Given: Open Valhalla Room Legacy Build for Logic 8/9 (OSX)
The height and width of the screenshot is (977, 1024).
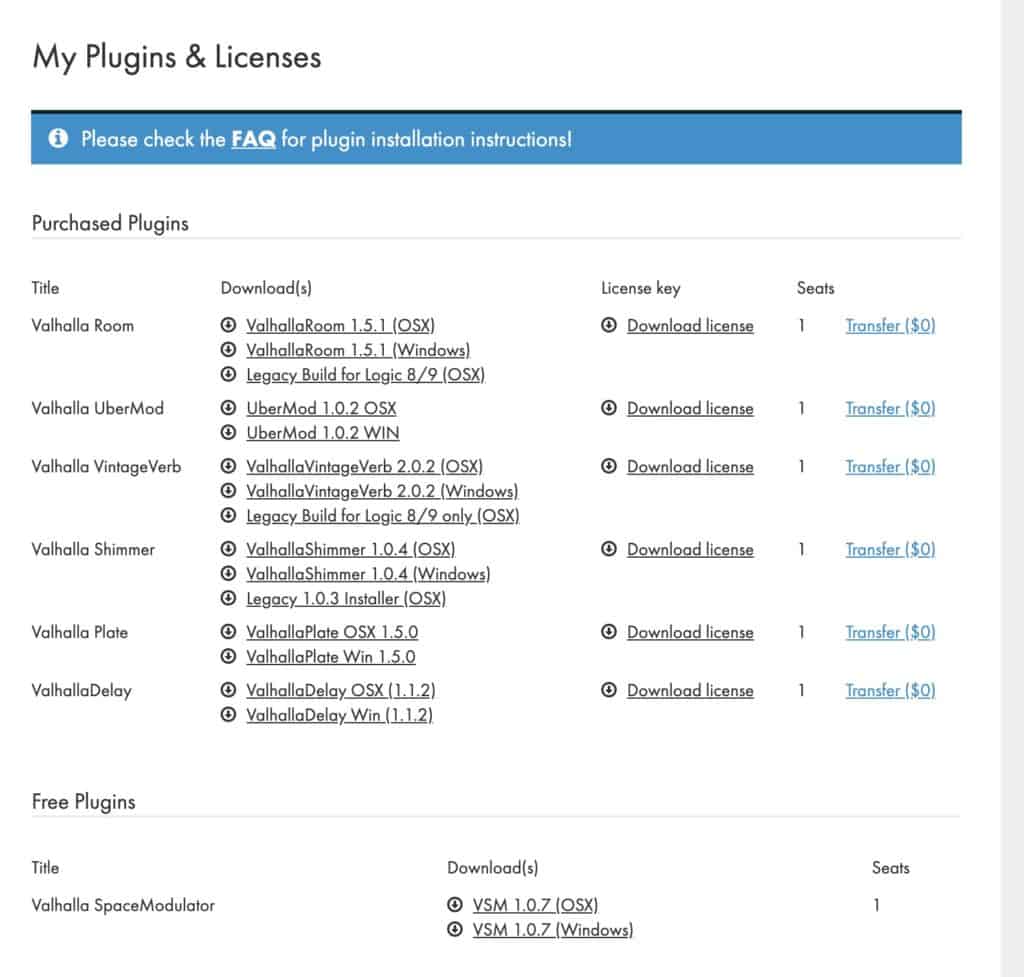Looking at the screenshot, I should pos(366,375).
